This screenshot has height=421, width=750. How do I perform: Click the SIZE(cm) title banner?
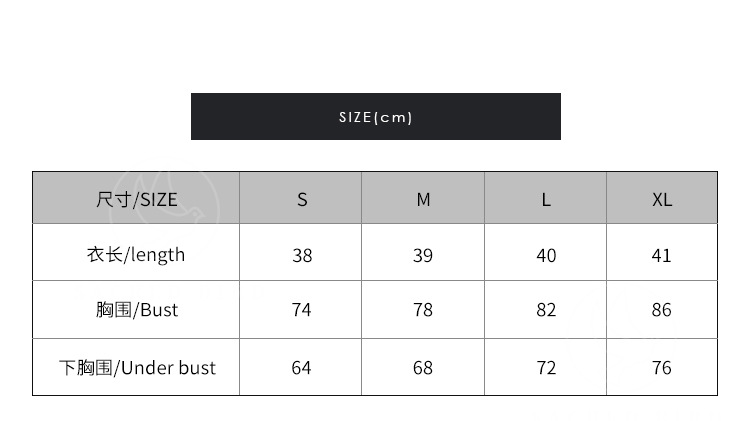click(375, 117)
